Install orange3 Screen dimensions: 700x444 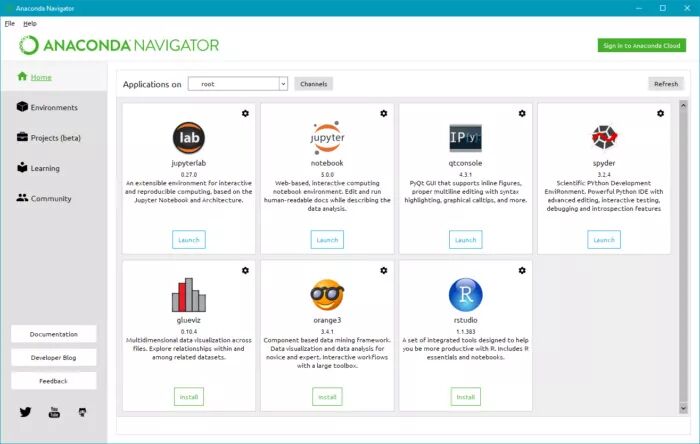pos(327,397)
